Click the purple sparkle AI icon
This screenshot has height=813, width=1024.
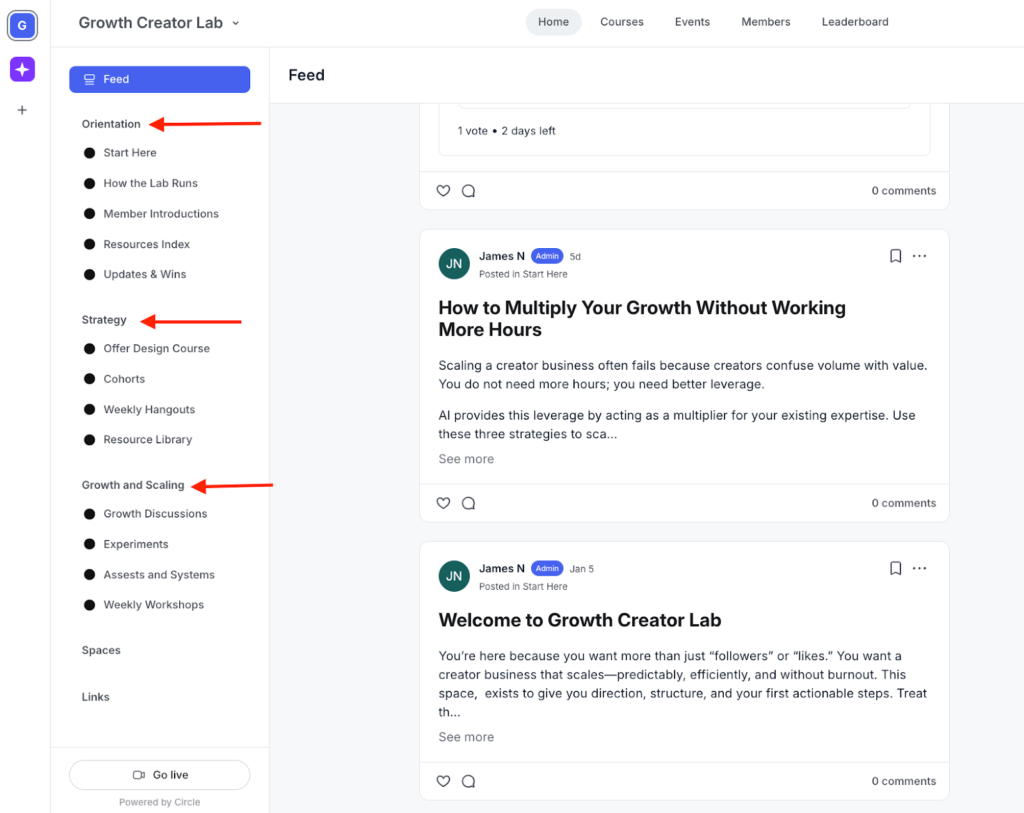coord(22,69)
